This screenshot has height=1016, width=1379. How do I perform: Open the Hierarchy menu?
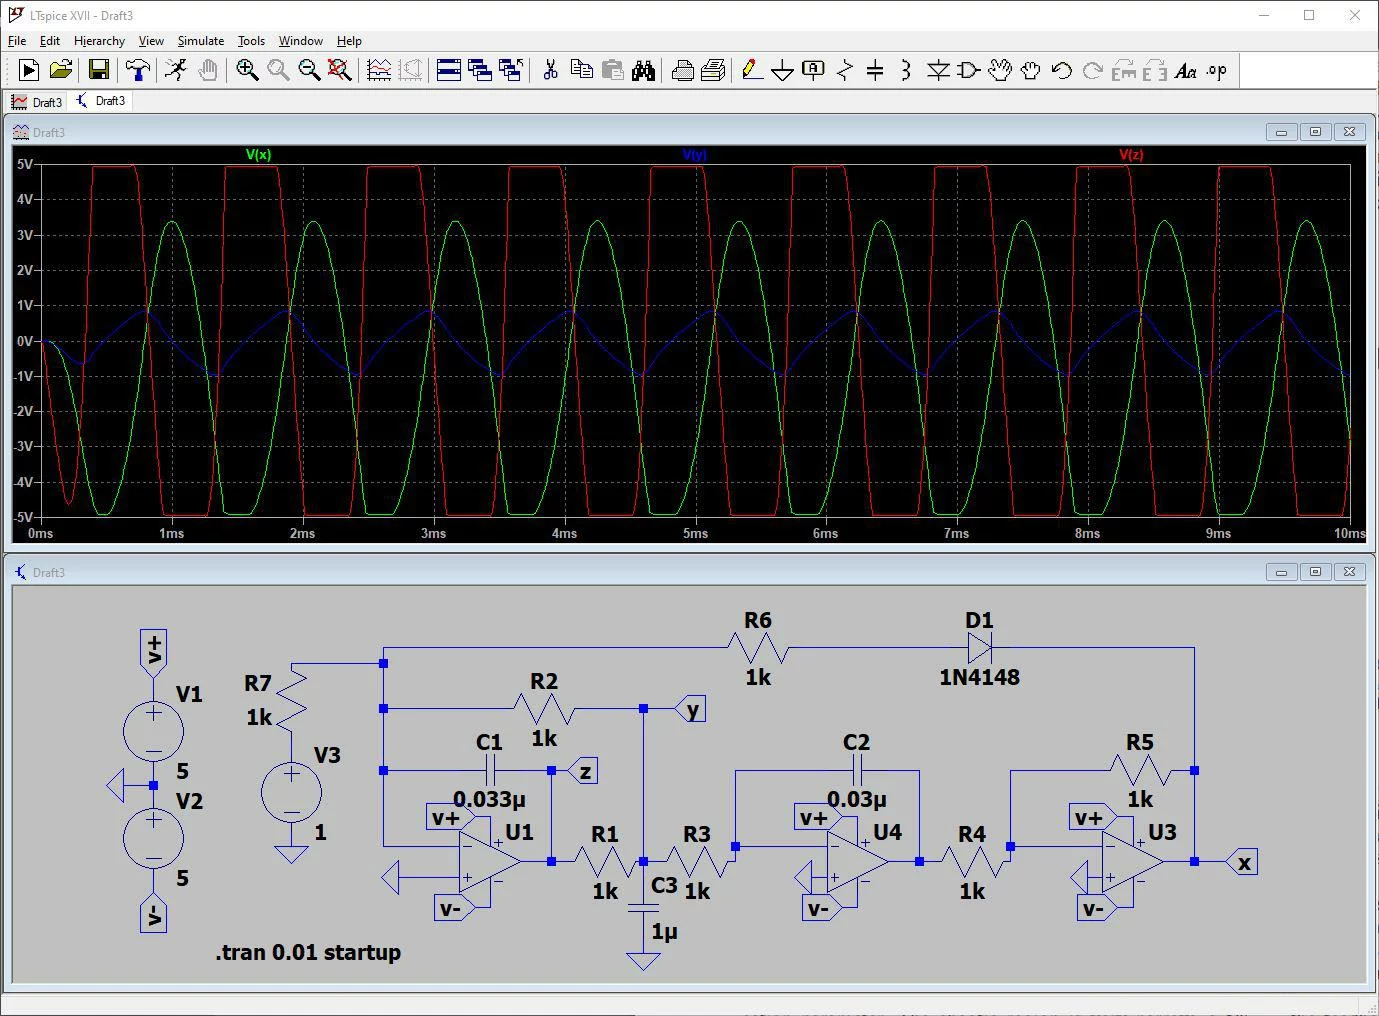click(x=99, y=41)
